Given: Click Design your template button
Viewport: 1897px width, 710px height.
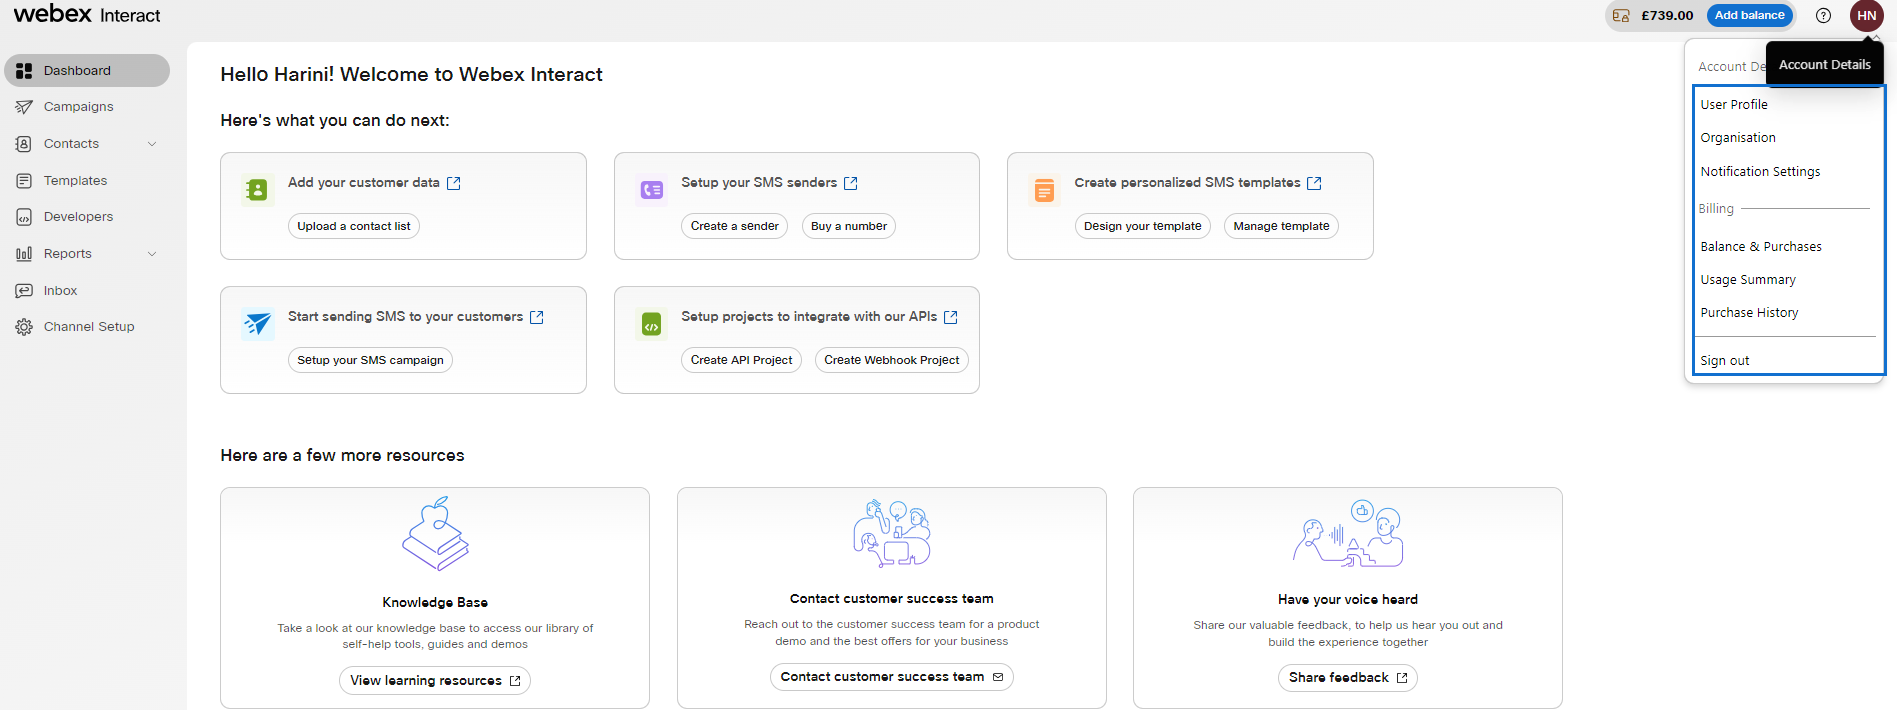Looking at the screenshot, I should pos(1143,226).
